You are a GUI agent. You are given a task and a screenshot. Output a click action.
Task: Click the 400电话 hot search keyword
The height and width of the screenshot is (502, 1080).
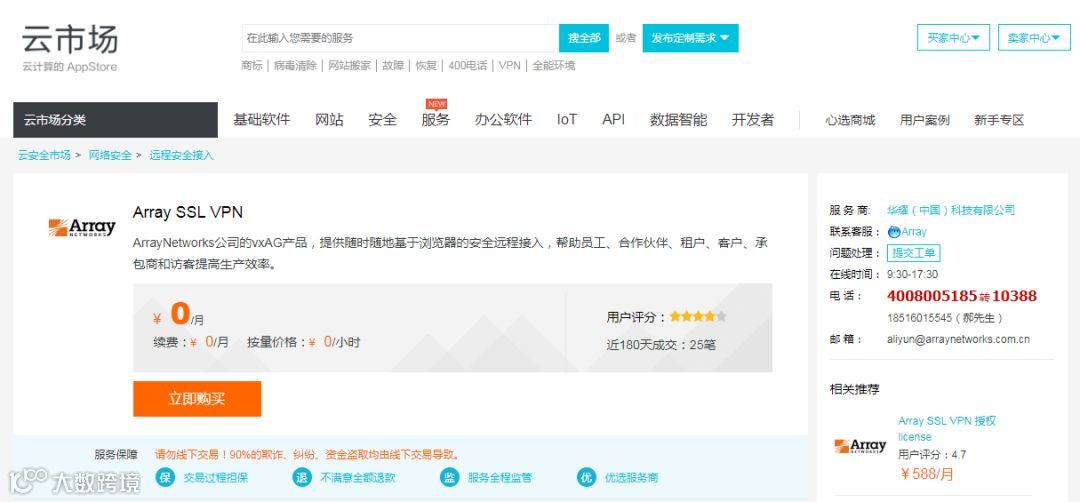(x=468, y=65)
